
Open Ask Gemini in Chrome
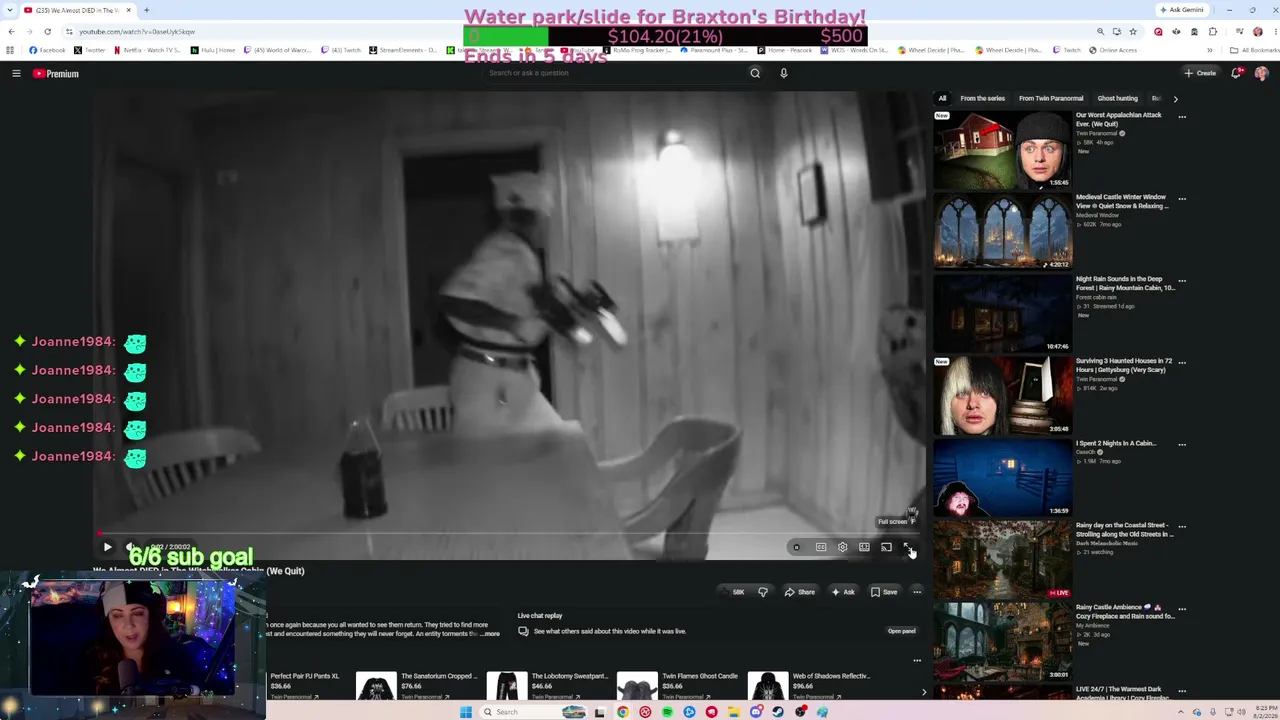tap(1182, 10)
